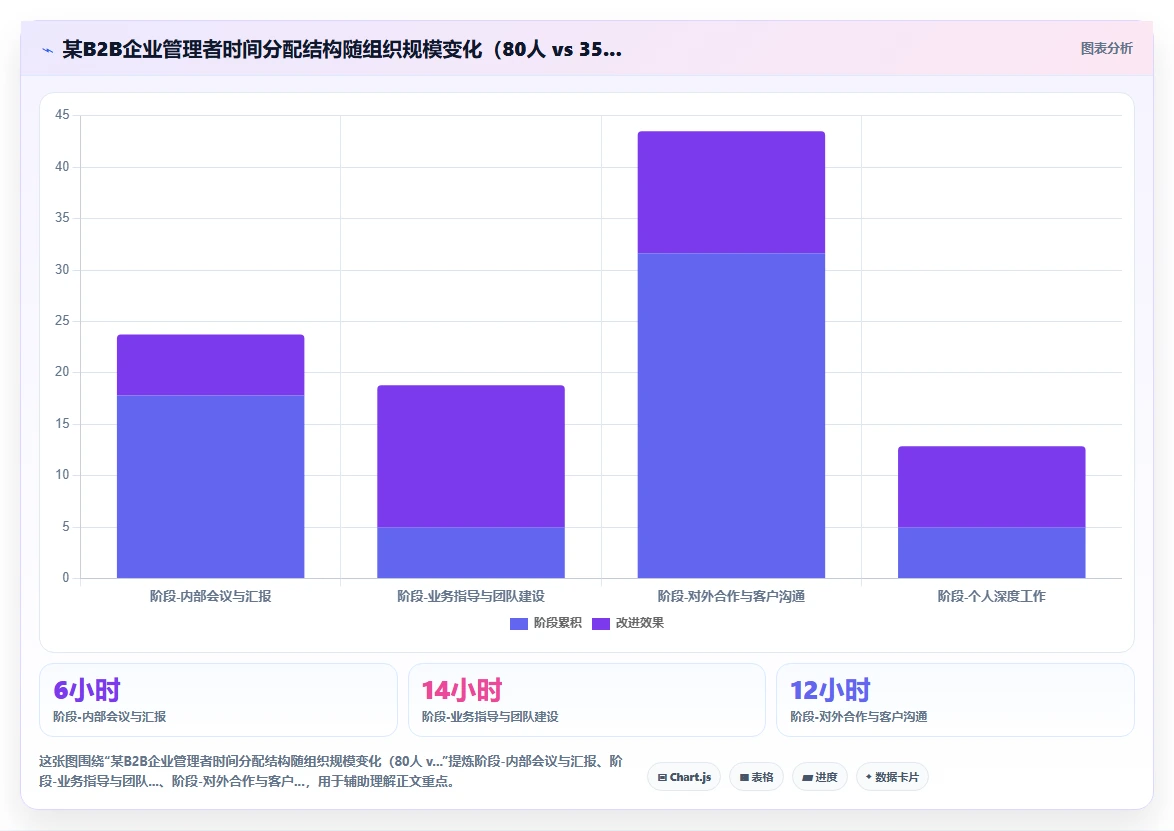Click the 图表分析 label in header
1174x831 pixels.
pyautogui.click(x=1106, y=49)
